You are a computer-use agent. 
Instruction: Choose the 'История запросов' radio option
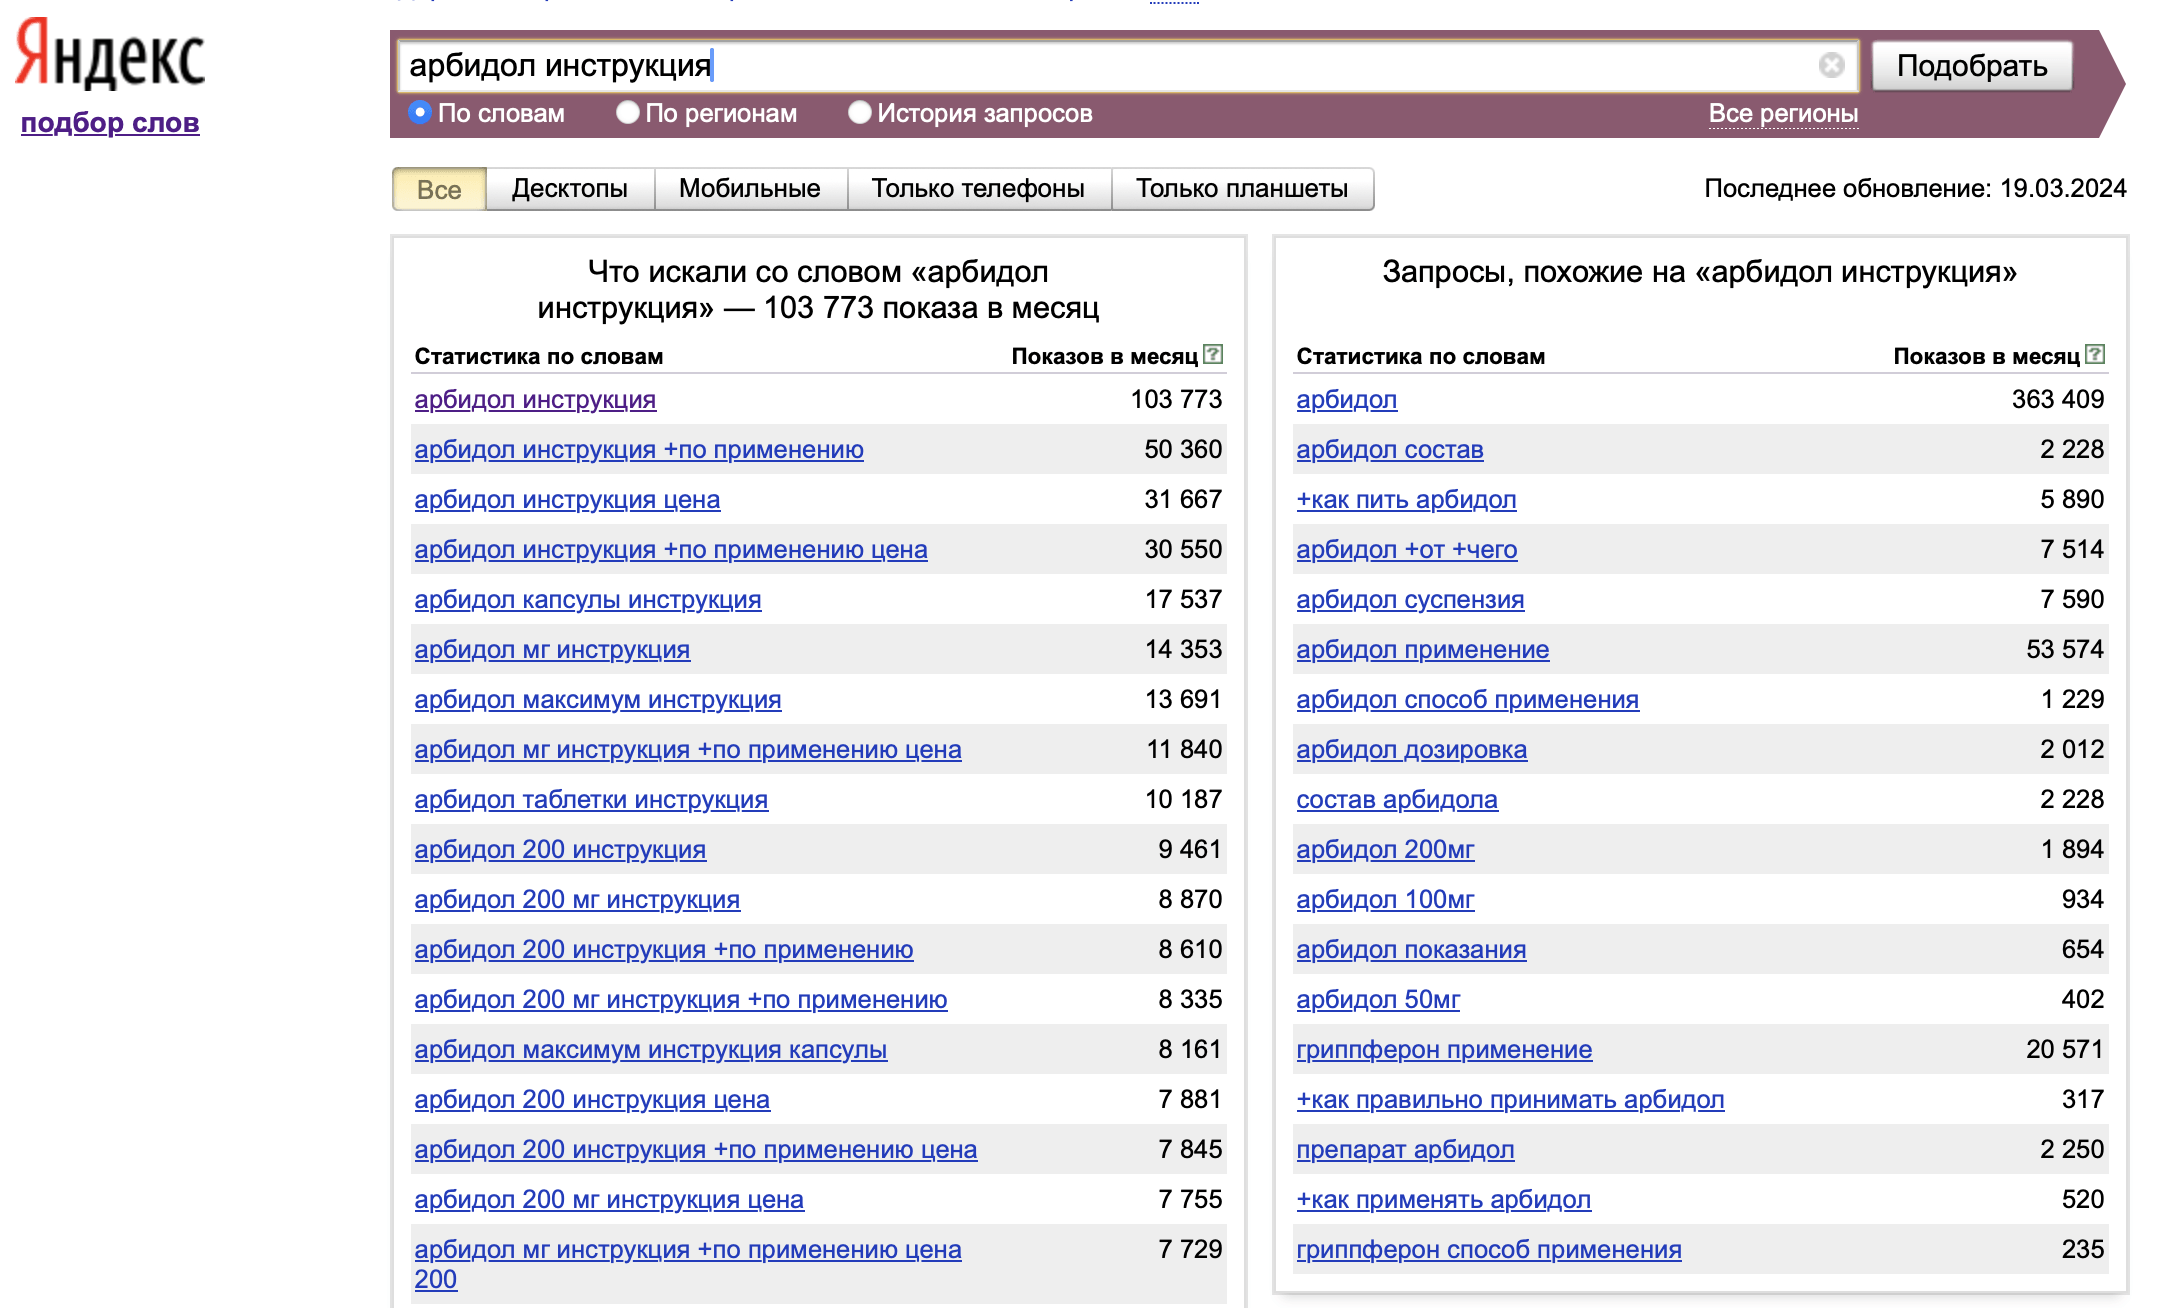click(859, 113)
